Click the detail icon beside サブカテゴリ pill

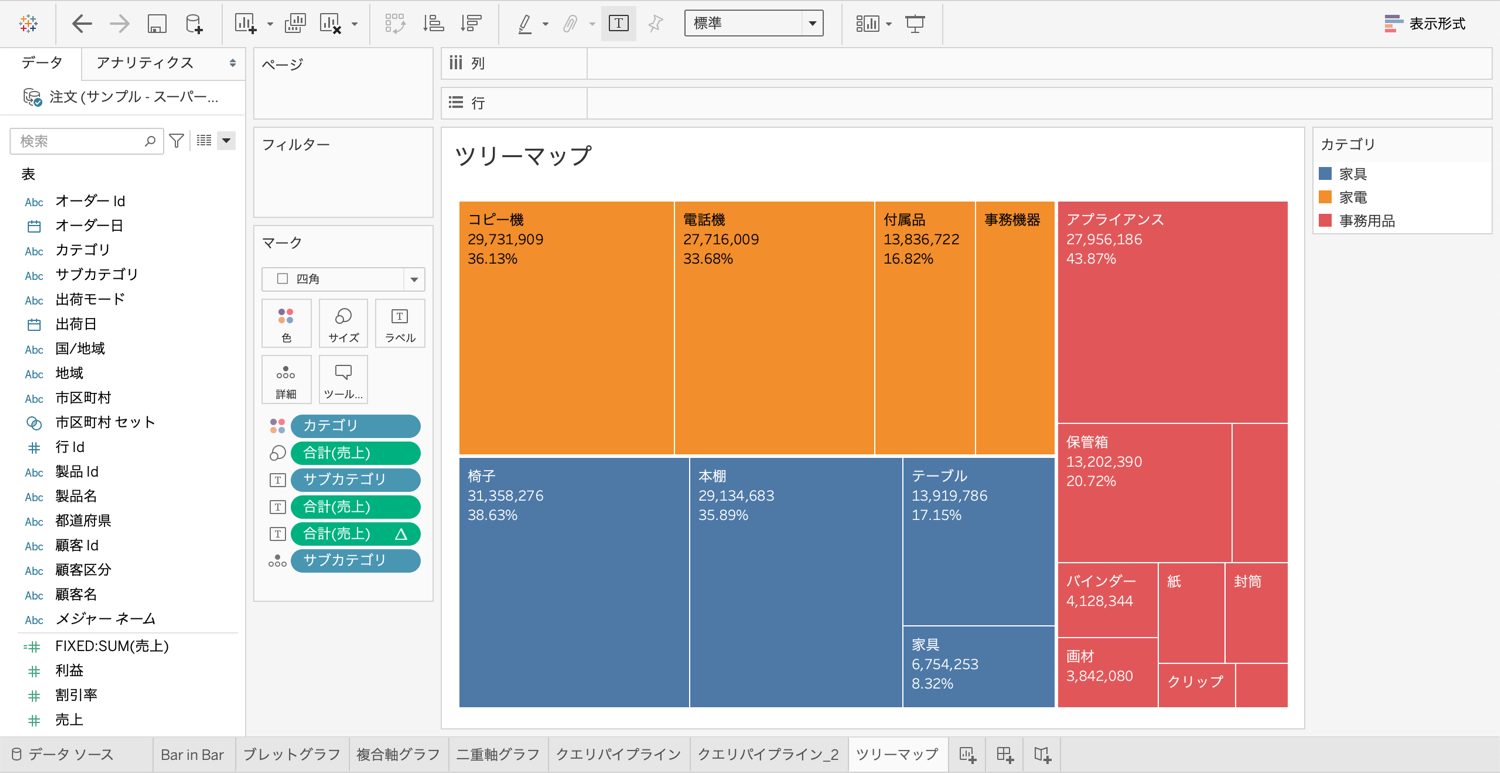click(x=277, y=561)
